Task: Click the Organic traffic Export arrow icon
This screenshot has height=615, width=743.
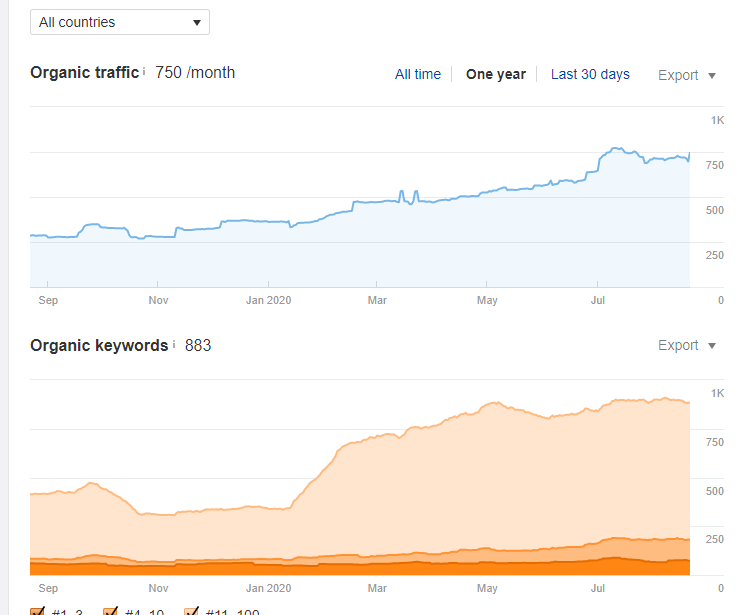Action: 712,75
